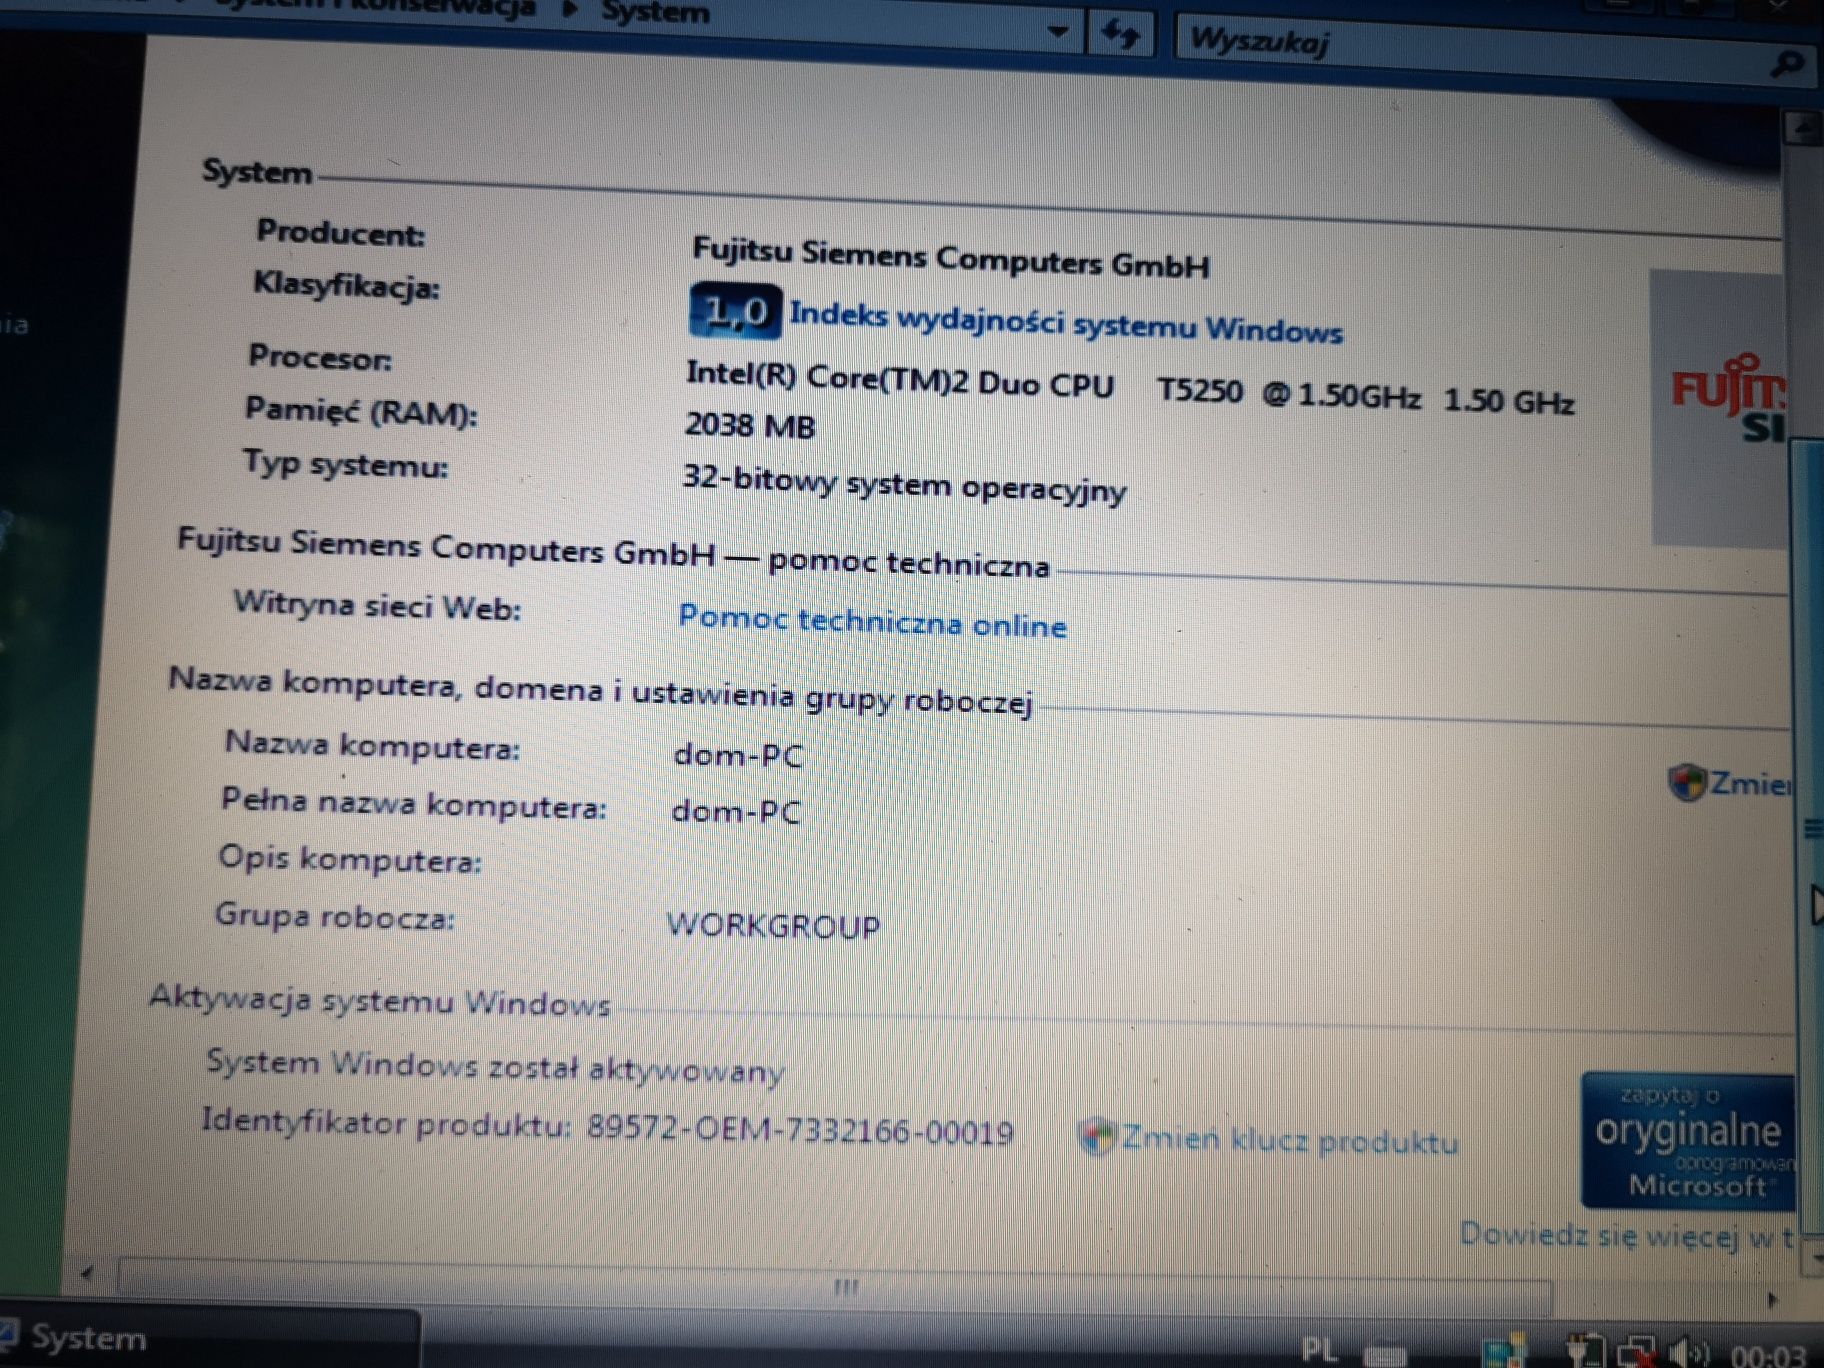This screenshot has height=1368, width=1824.
Task: Select the 32-bitowy system operacyjny text
Action: [904, 484]
